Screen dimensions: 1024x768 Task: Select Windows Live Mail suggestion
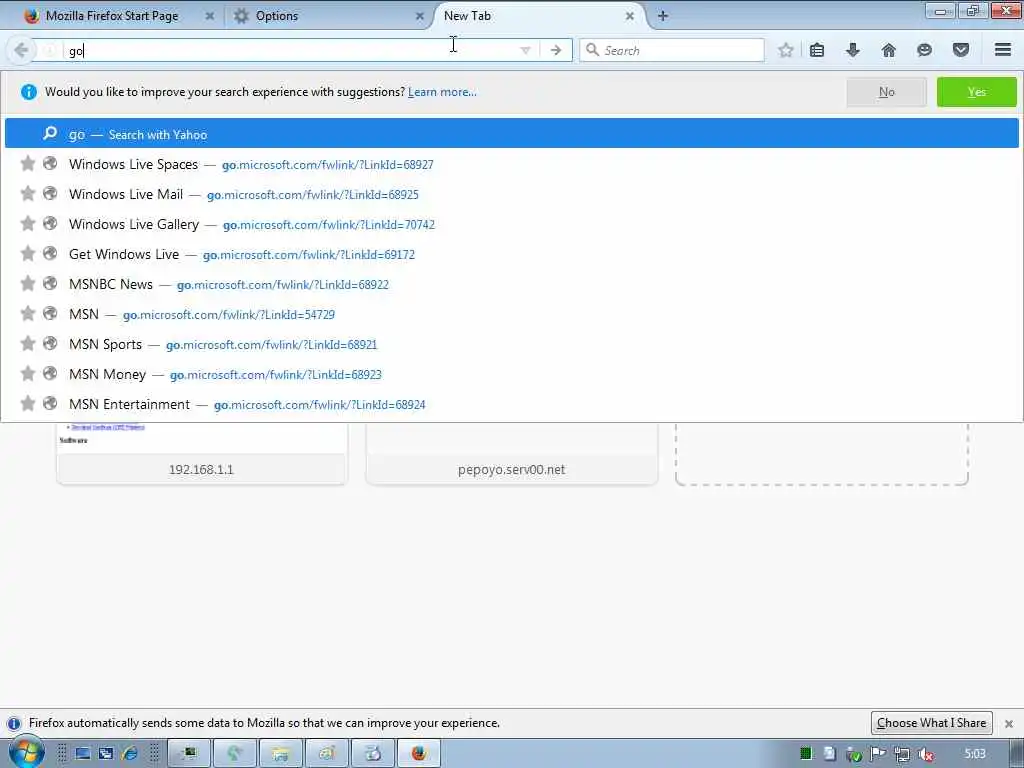click(x=511, y=195)
